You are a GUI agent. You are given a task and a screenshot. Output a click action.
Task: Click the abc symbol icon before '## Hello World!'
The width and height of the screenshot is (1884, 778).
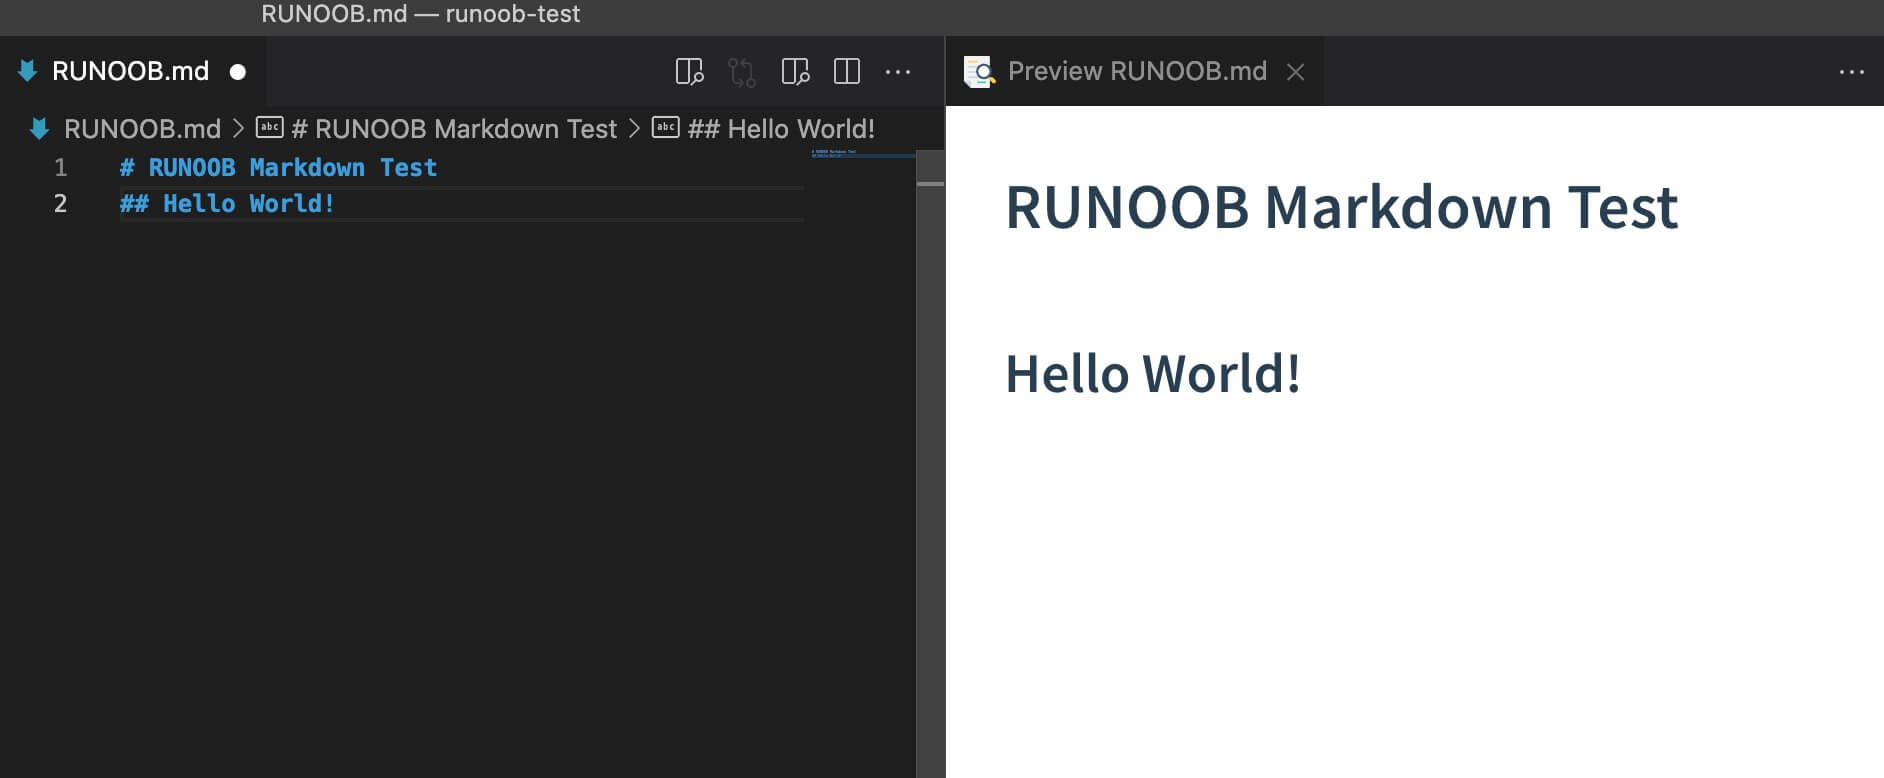[x=665, y=128]
